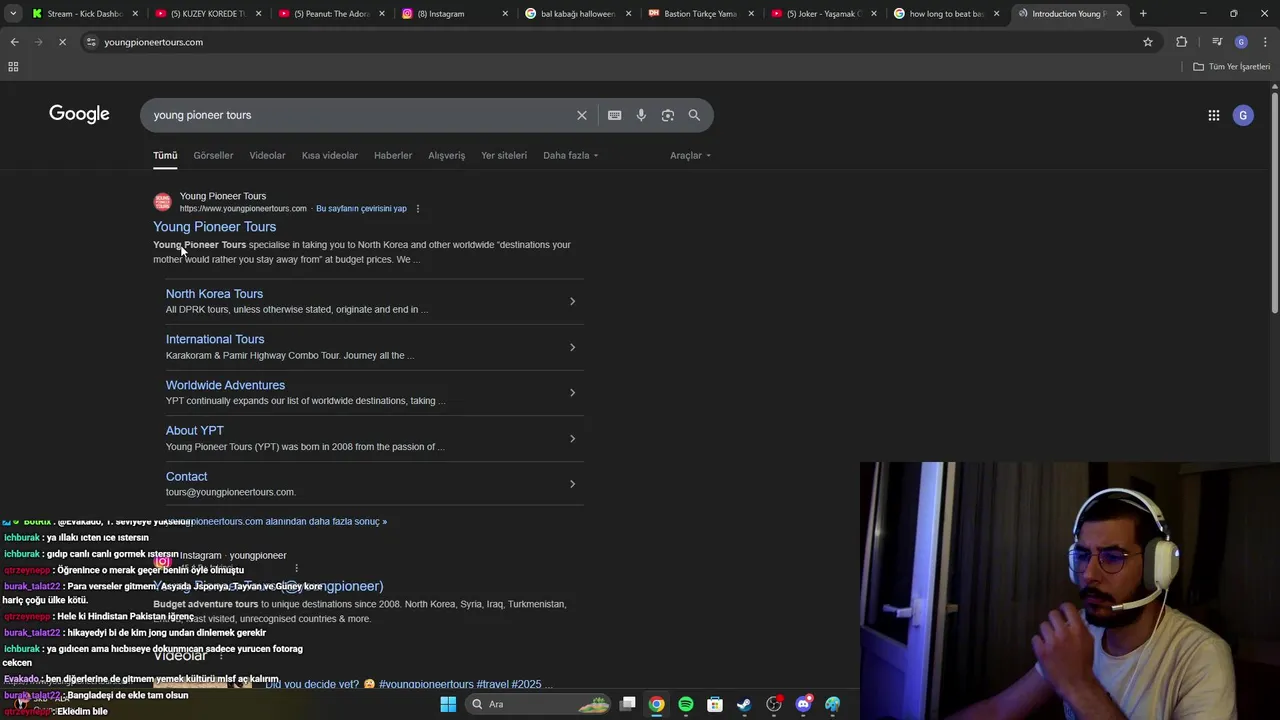Open a new browser tab
1280x720 pixels.
pyautogui.click(x=1143, y=14)
